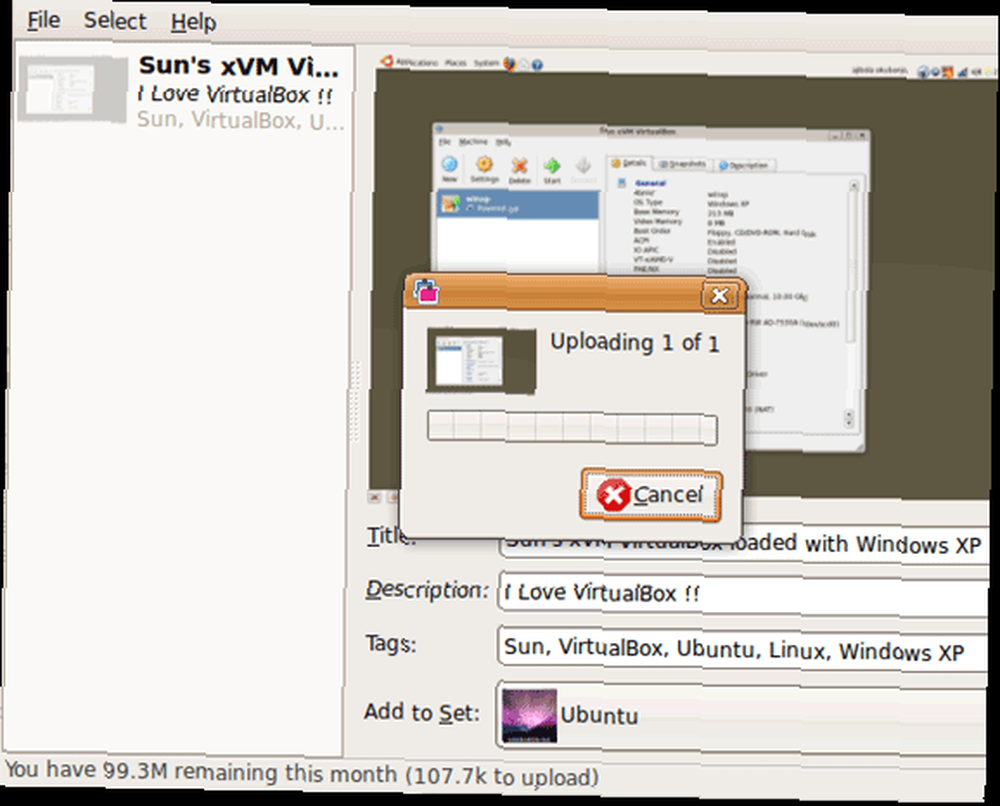The image size is (1000, 806).
Task: Focus the Description field containing "I Love VirtualBox !!"
Action: 744,594
